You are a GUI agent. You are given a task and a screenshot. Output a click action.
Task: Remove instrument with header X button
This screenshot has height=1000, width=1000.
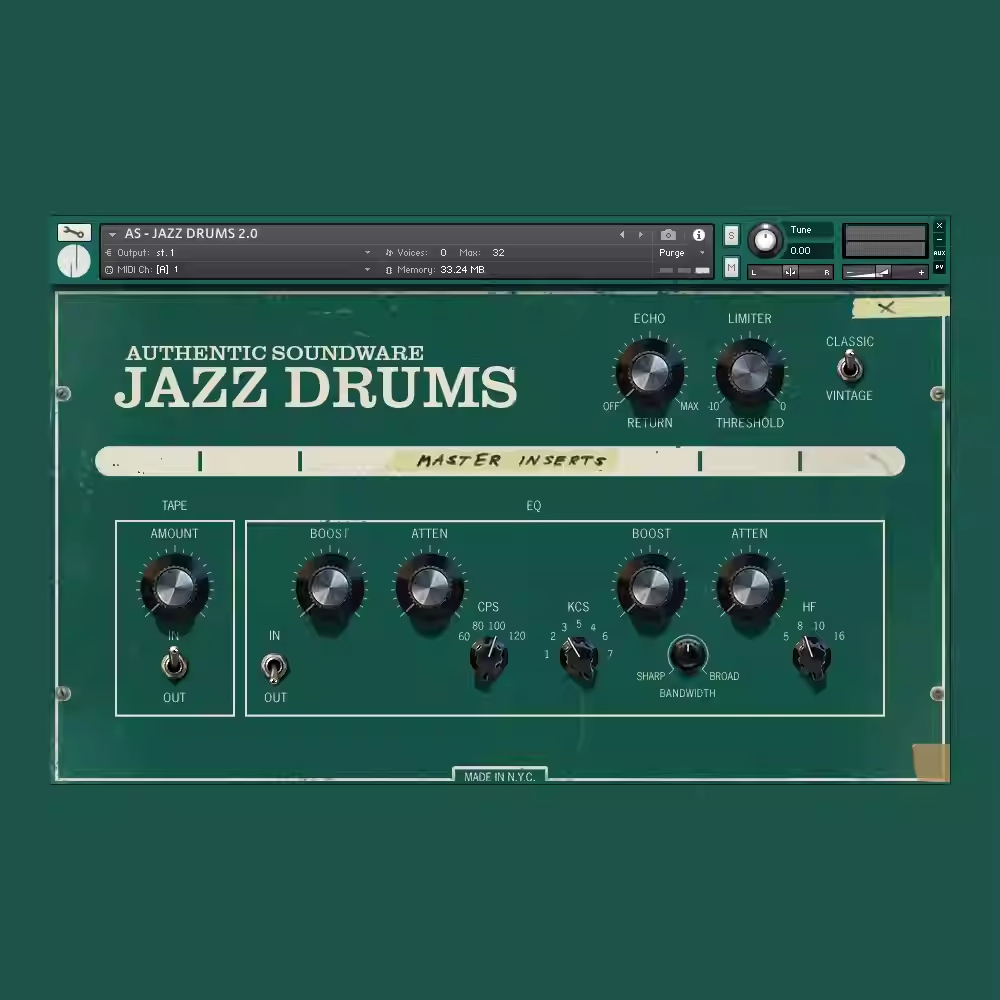coord(939,226)
